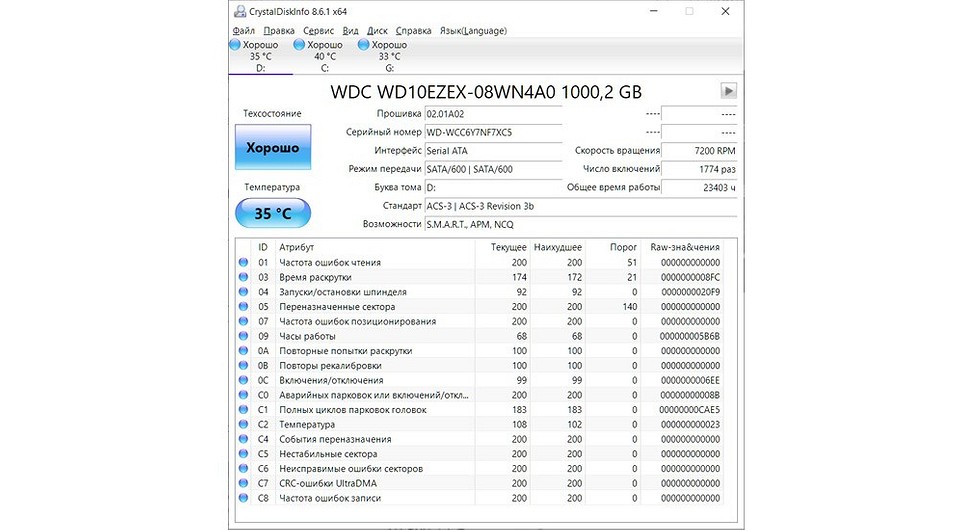Select disk G: status indicator at 33 °C

[363, 45]
